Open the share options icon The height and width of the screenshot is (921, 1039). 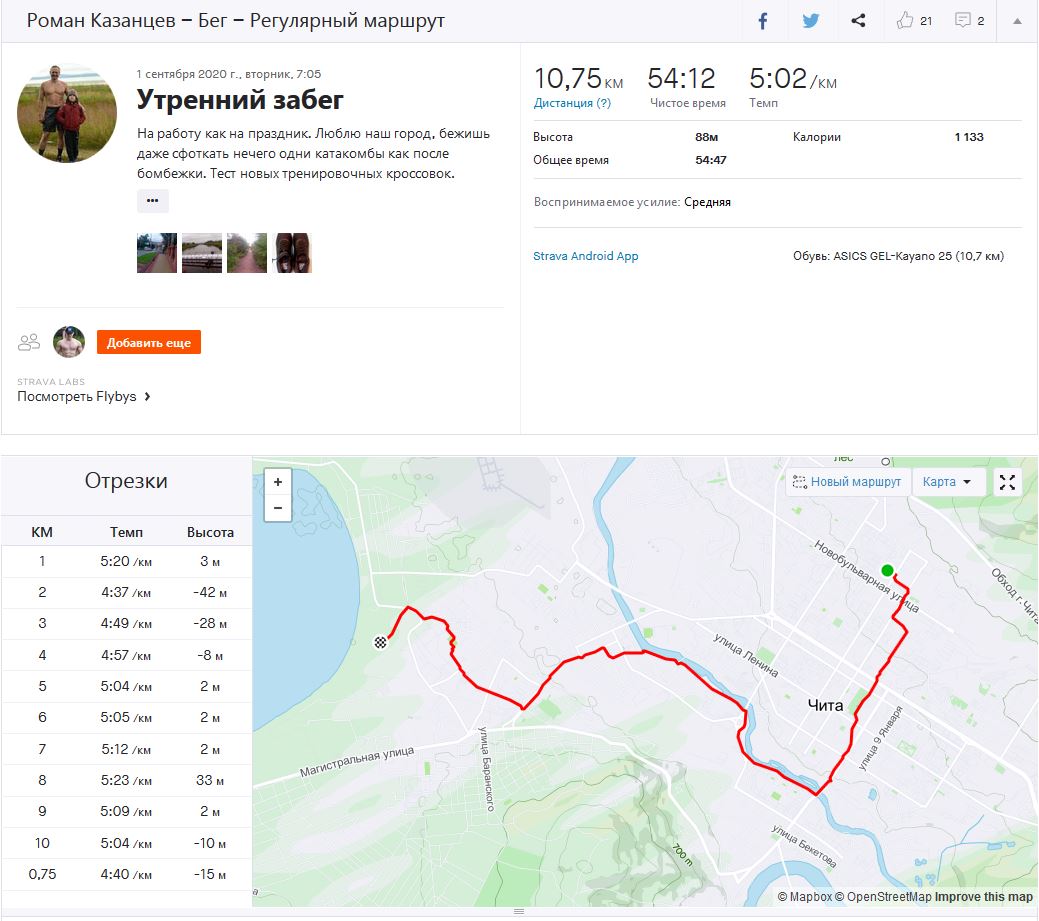858,21
